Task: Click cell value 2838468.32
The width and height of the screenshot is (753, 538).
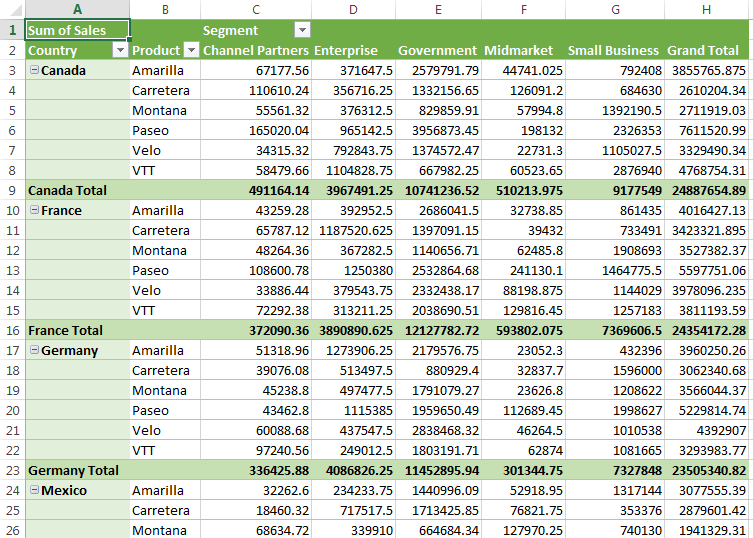Action: [438, 430]
